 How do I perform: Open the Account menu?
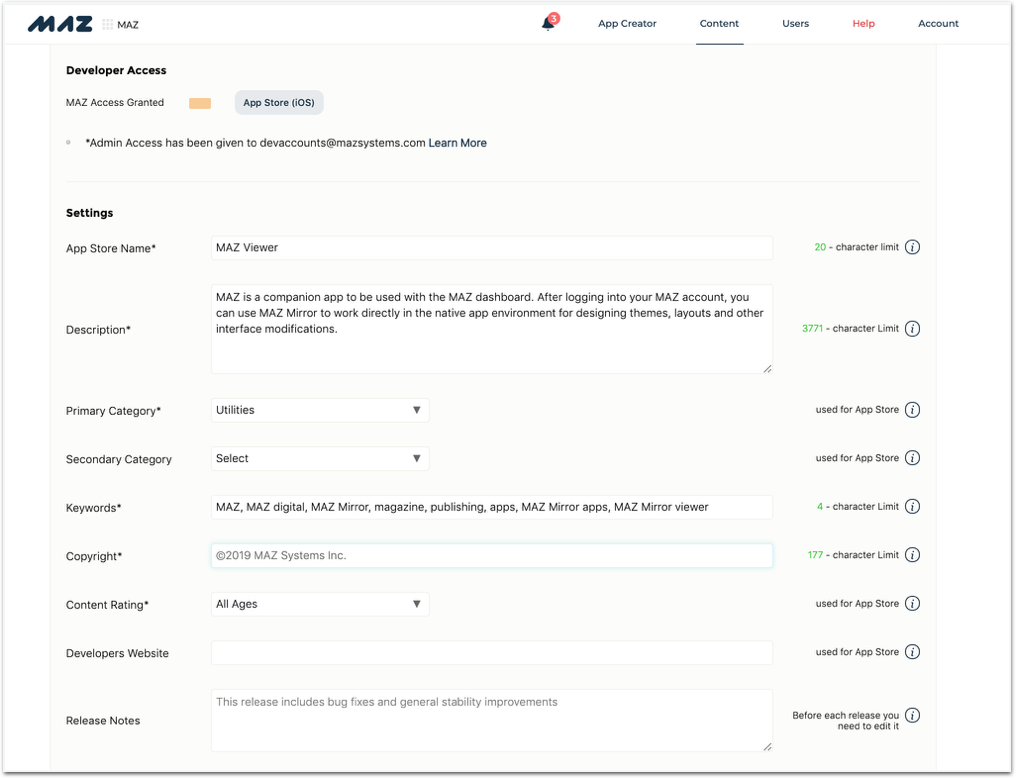tap(938, 24)
